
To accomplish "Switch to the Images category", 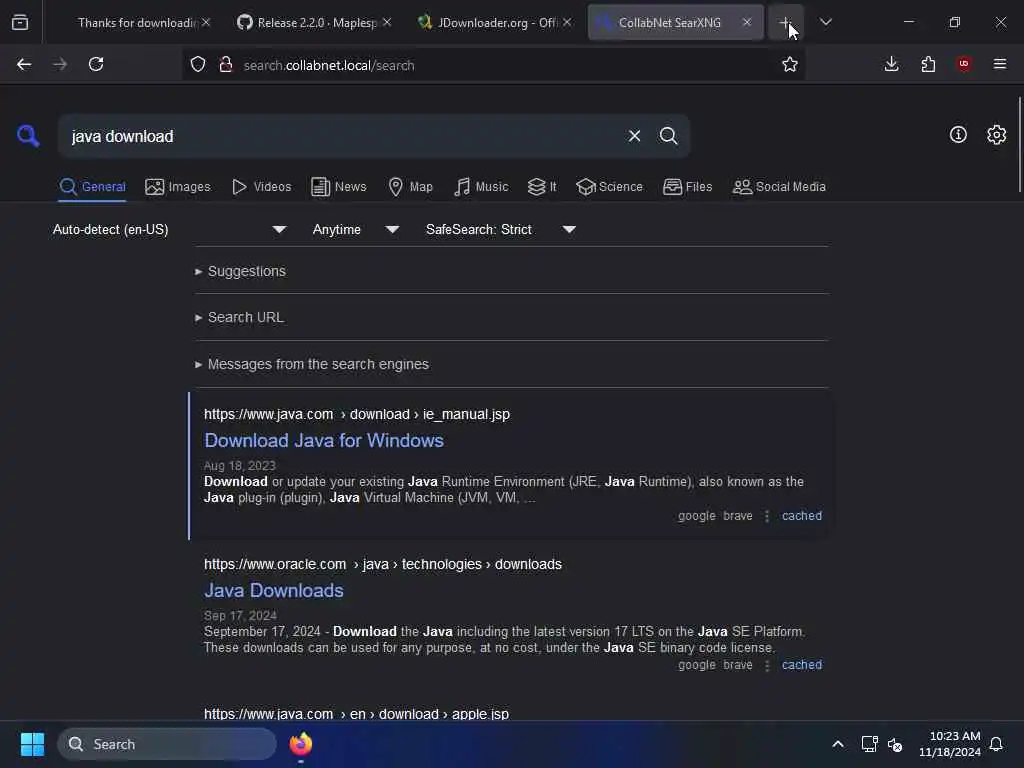I will pyautogui.click(x=178, y=187).
